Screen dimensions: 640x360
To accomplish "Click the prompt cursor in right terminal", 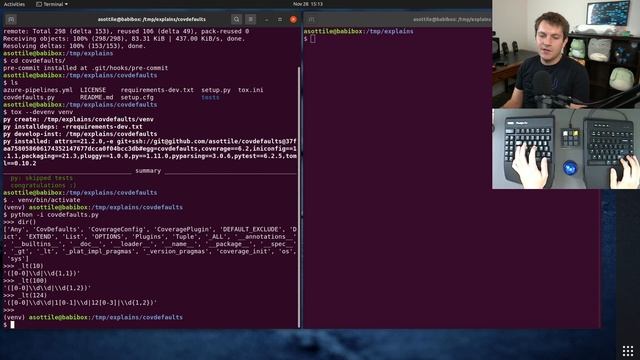I will coord(313,39).
